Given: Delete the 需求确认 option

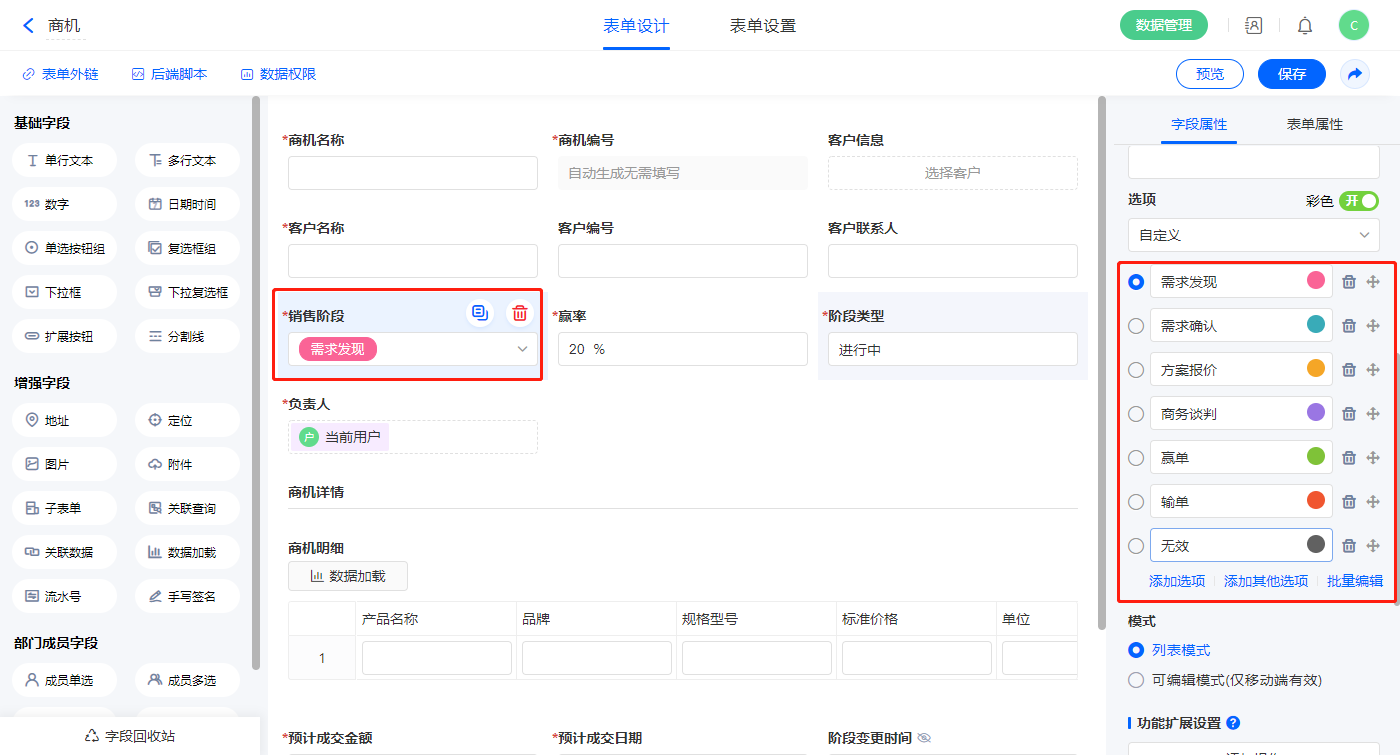Looking at the screenshot, I should click(1348, 326).
